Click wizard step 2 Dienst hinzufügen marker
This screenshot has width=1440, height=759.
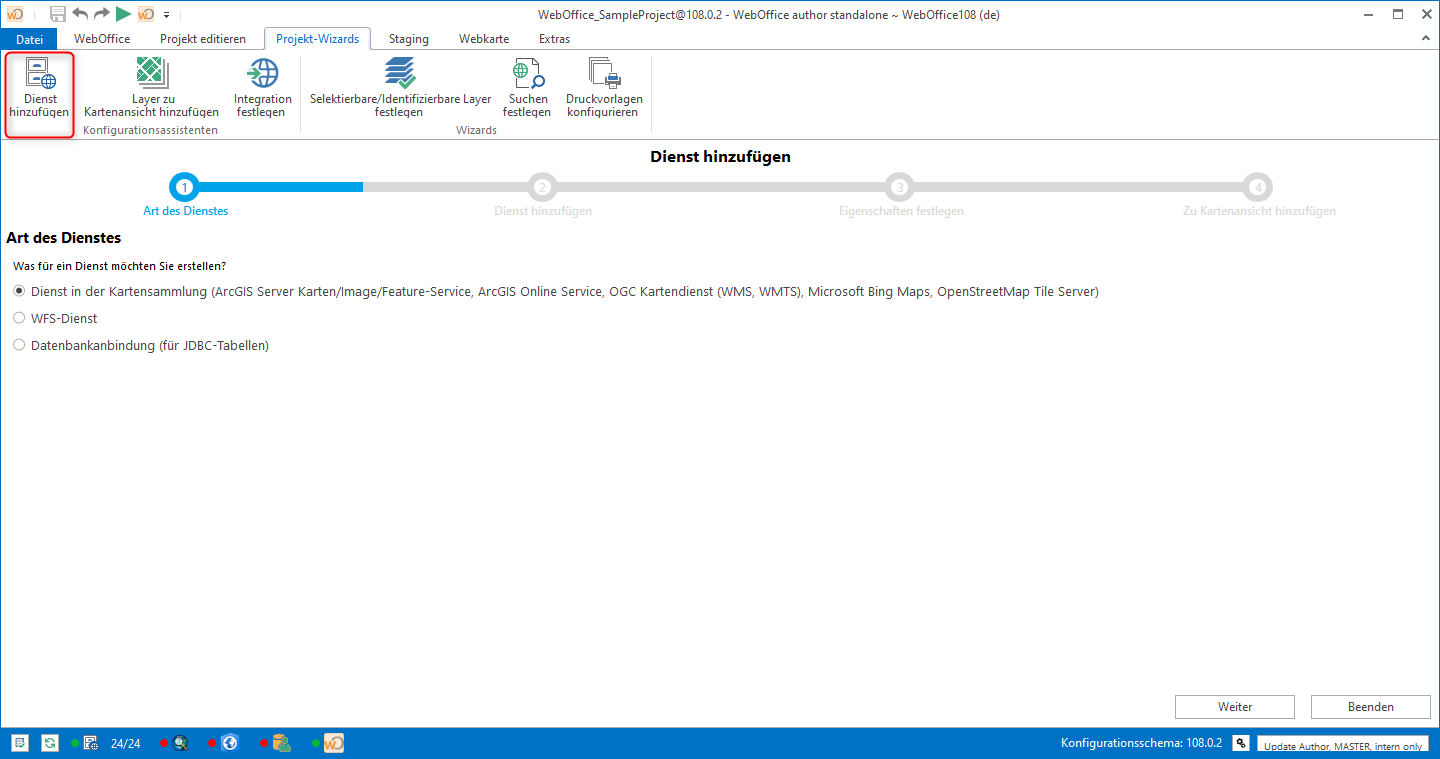(x=542, y=187)
